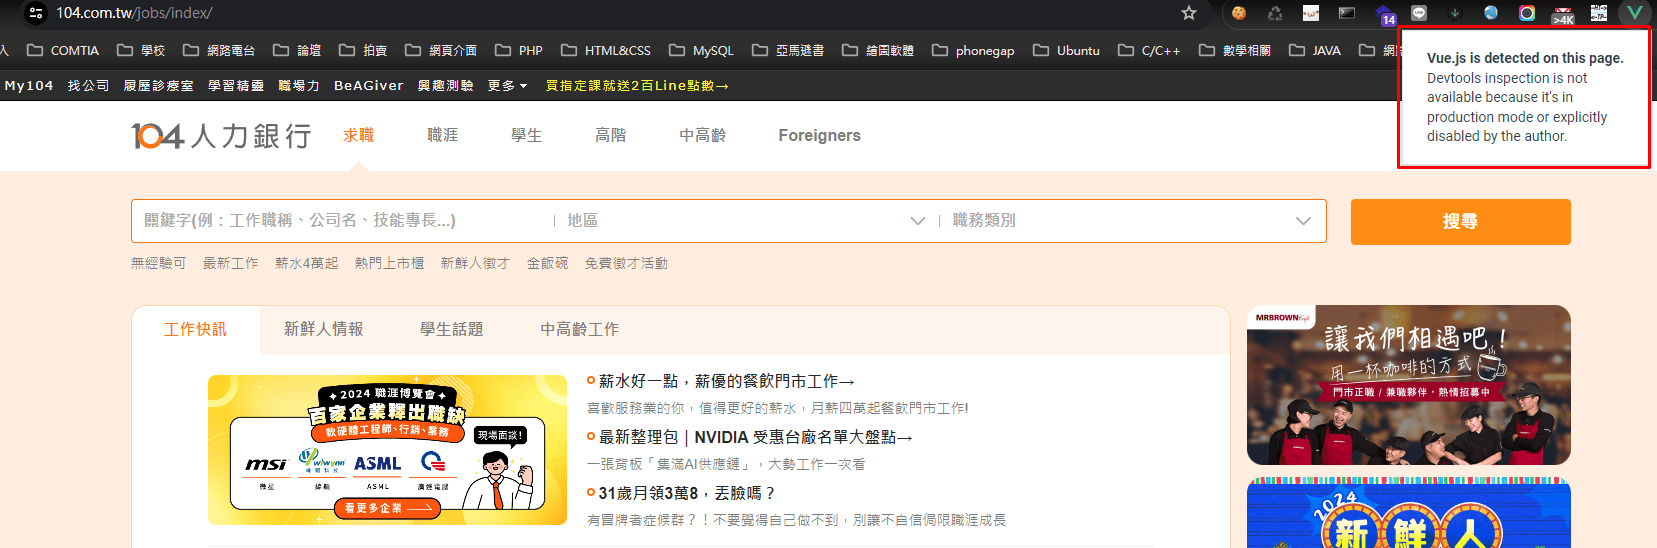Bookmark this page with the star icon
This screenshot has height=548, width=1657.
point(1188,13)
